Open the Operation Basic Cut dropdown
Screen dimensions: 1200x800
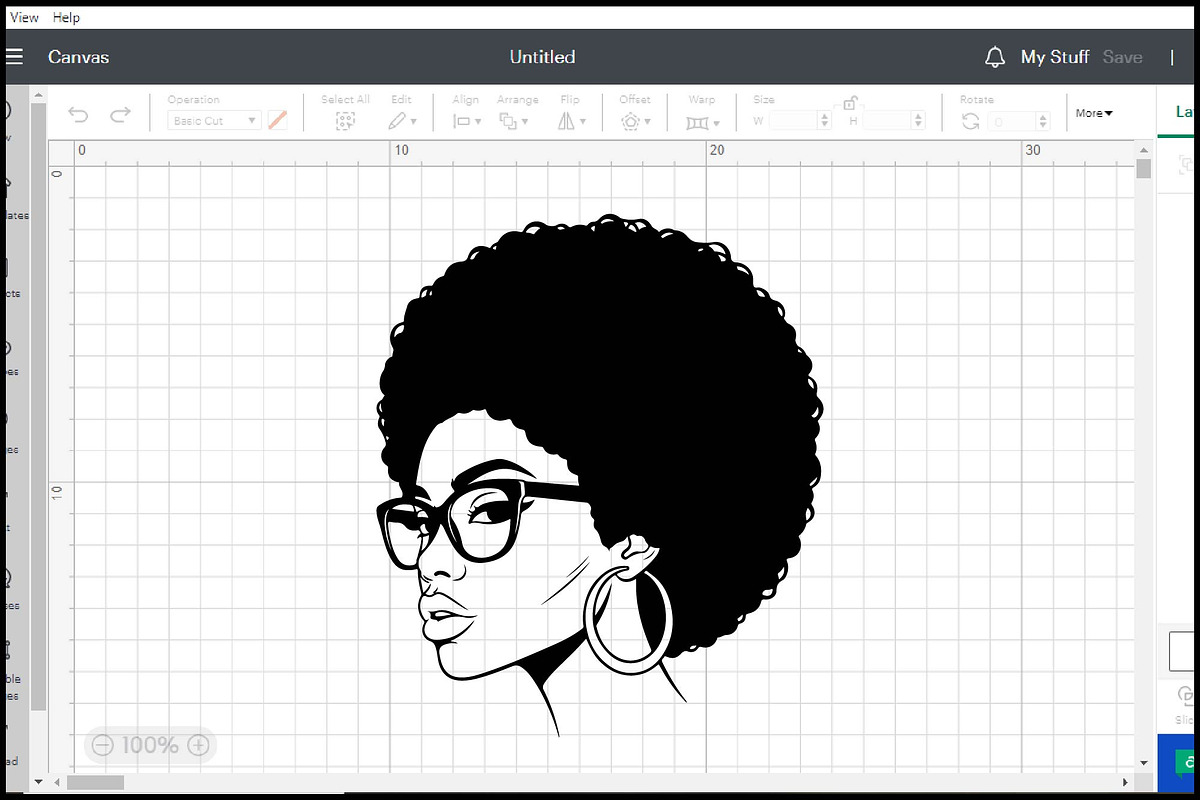tap(214, 121)
